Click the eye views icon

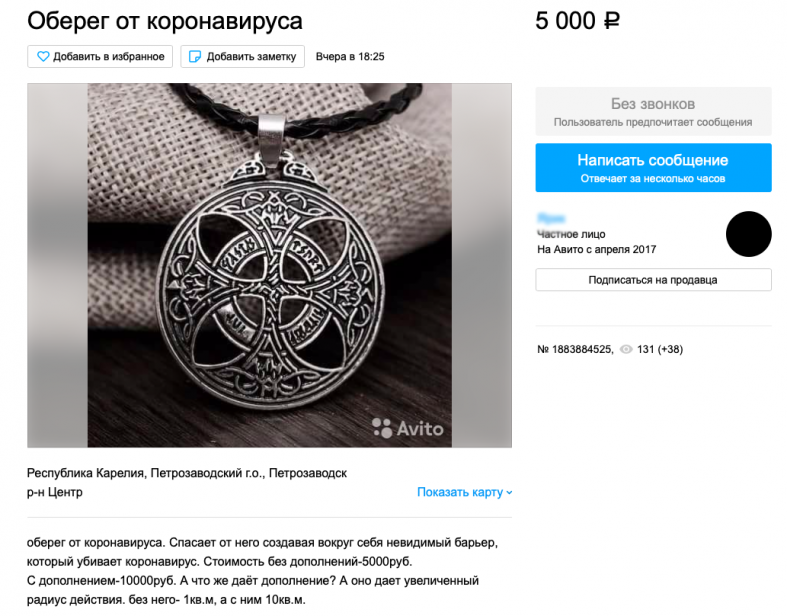pyautogui.click(x=626, y=349)
